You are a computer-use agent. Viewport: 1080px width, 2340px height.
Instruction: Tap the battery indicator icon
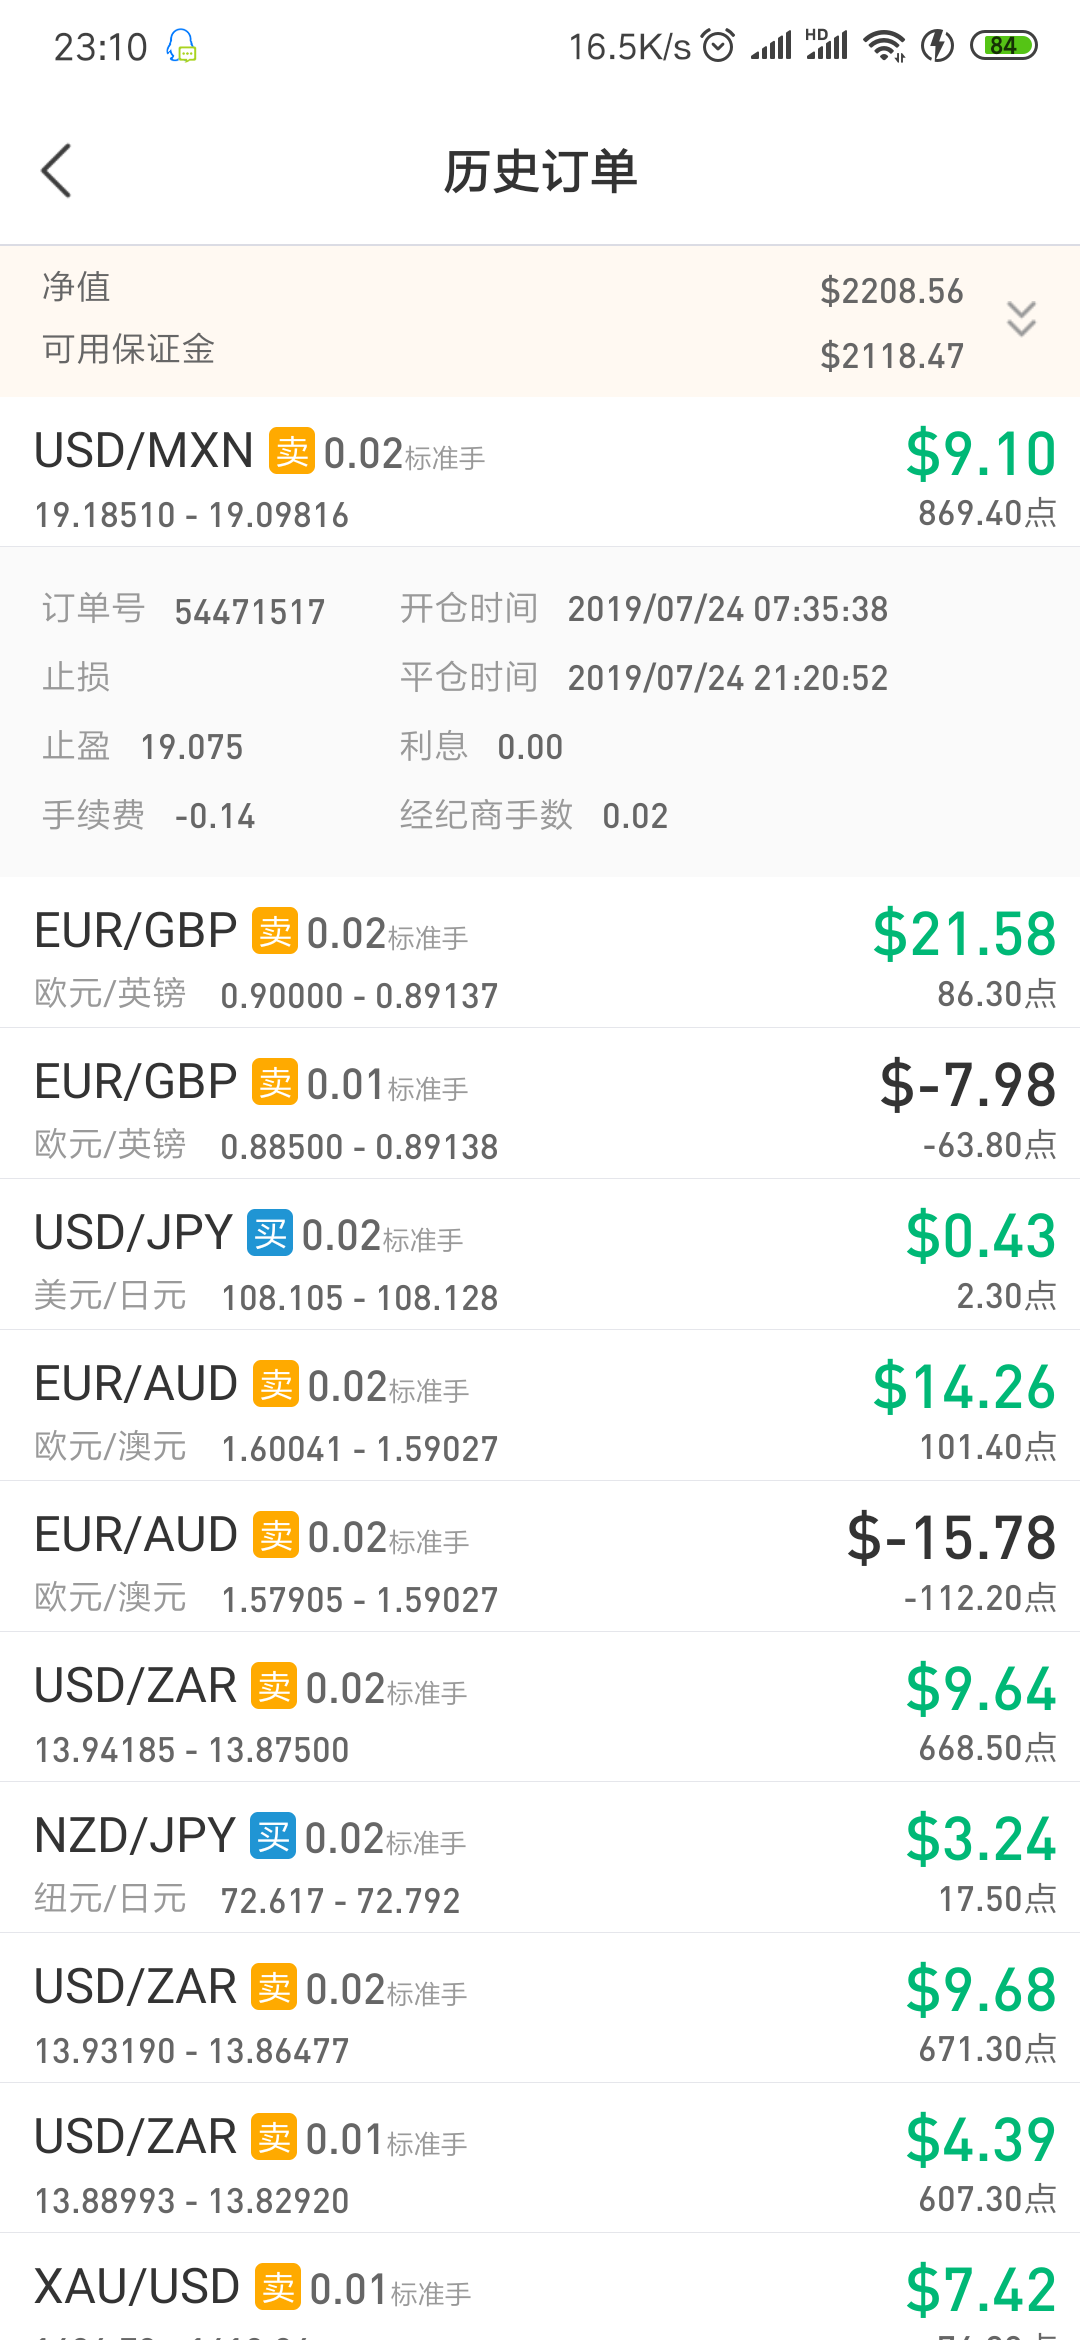1004,45
